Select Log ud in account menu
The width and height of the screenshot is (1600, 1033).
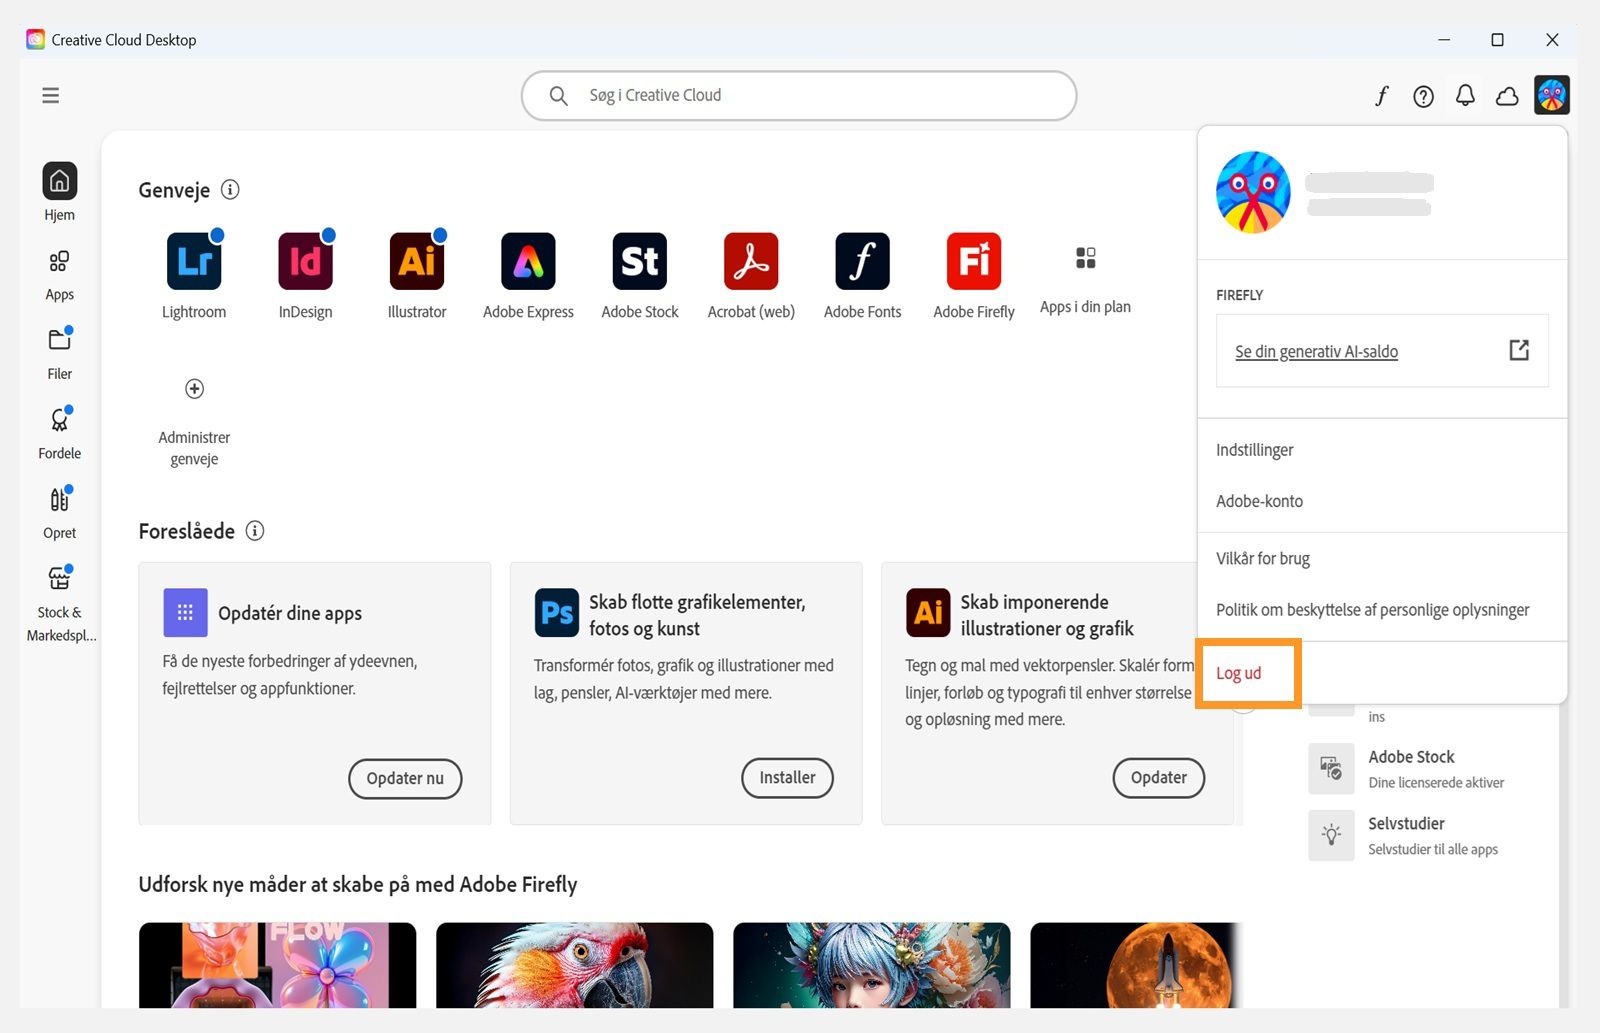pos(1238,673)
